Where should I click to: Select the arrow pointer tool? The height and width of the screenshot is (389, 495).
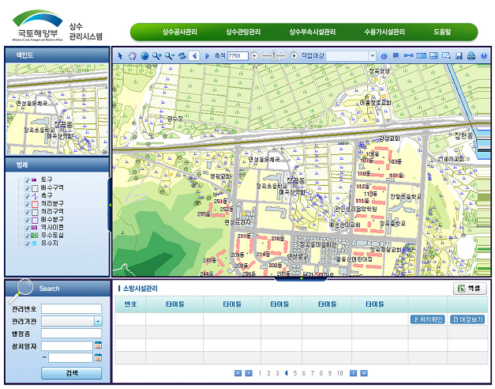[120, 56]
